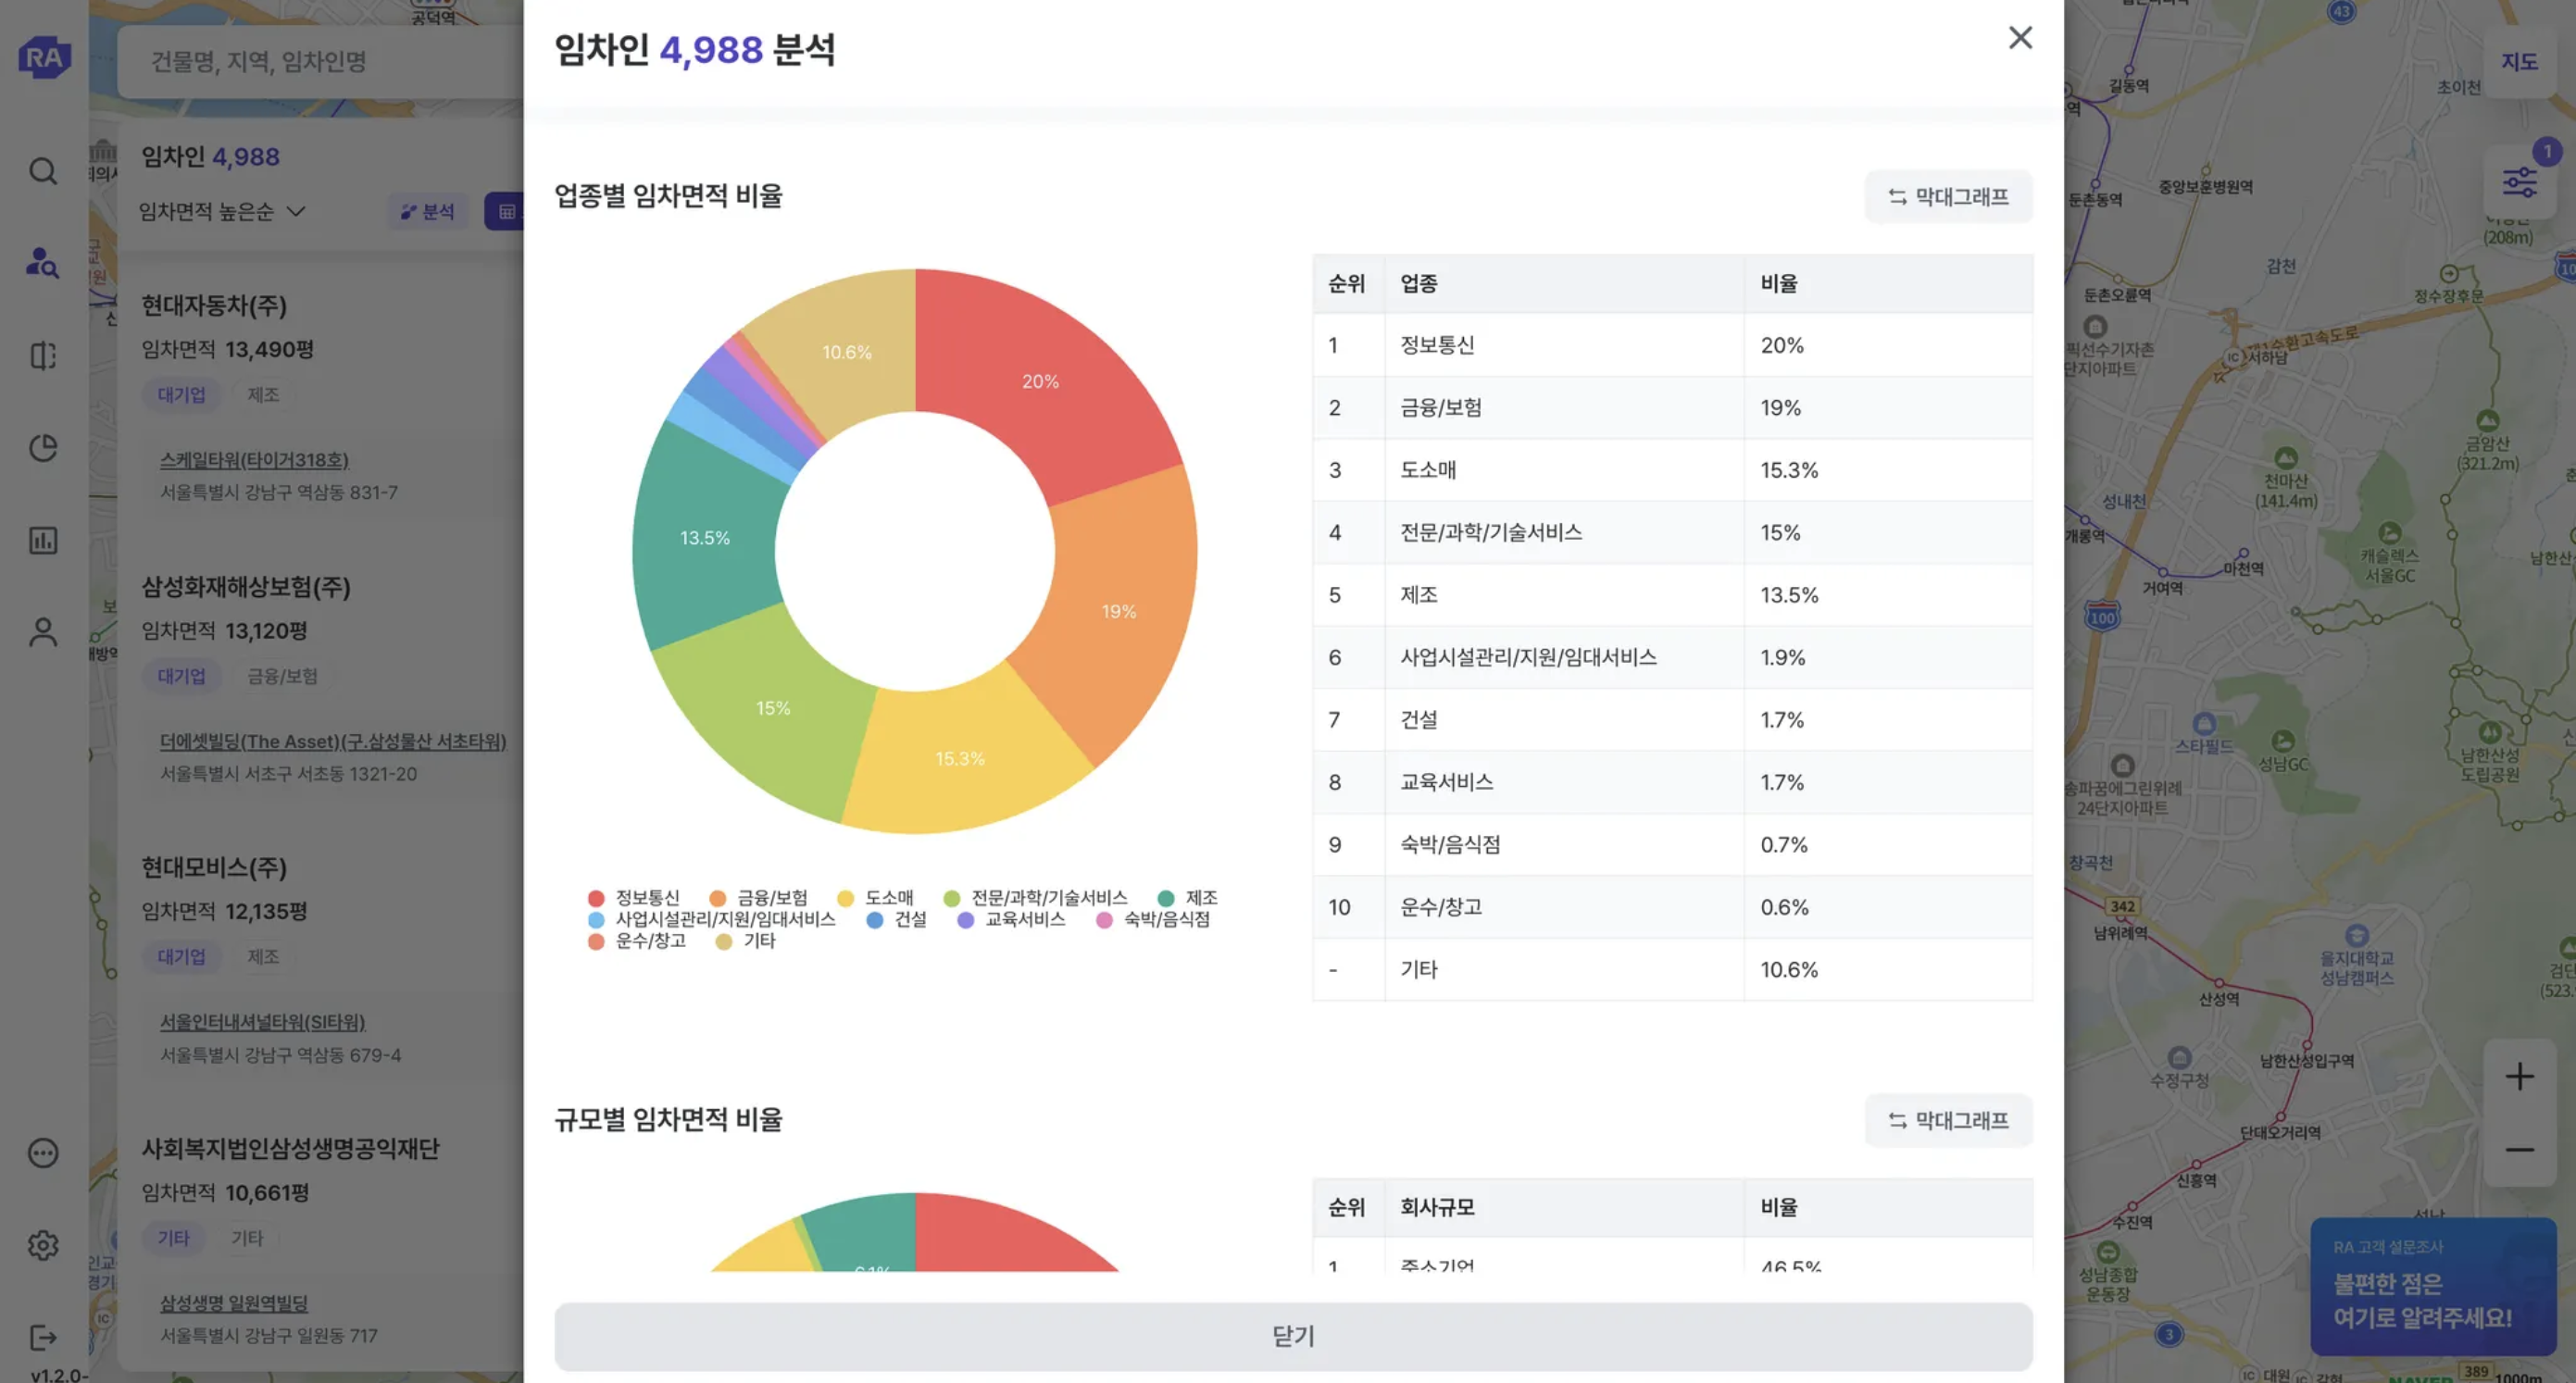Open the user profile sidebar icon
Screen dimensions: 2576x1383
(x=43, y=632)
